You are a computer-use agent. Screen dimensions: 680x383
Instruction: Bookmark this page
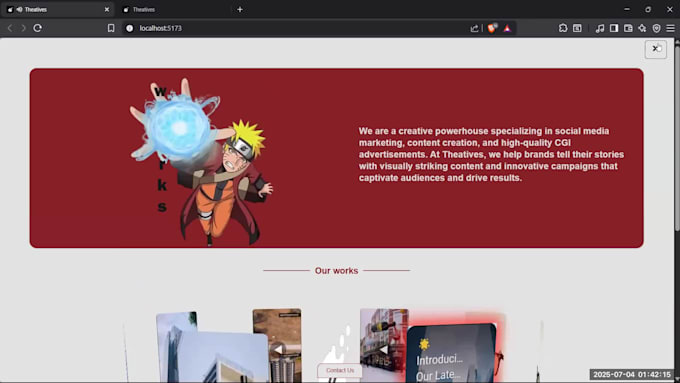(111, 28)
